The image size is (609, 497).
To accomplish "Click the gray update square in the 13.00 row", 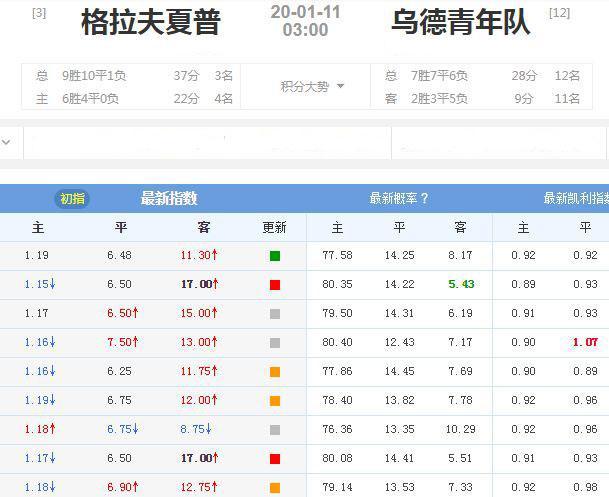I will pyautogui.click(x=275, y=343).
